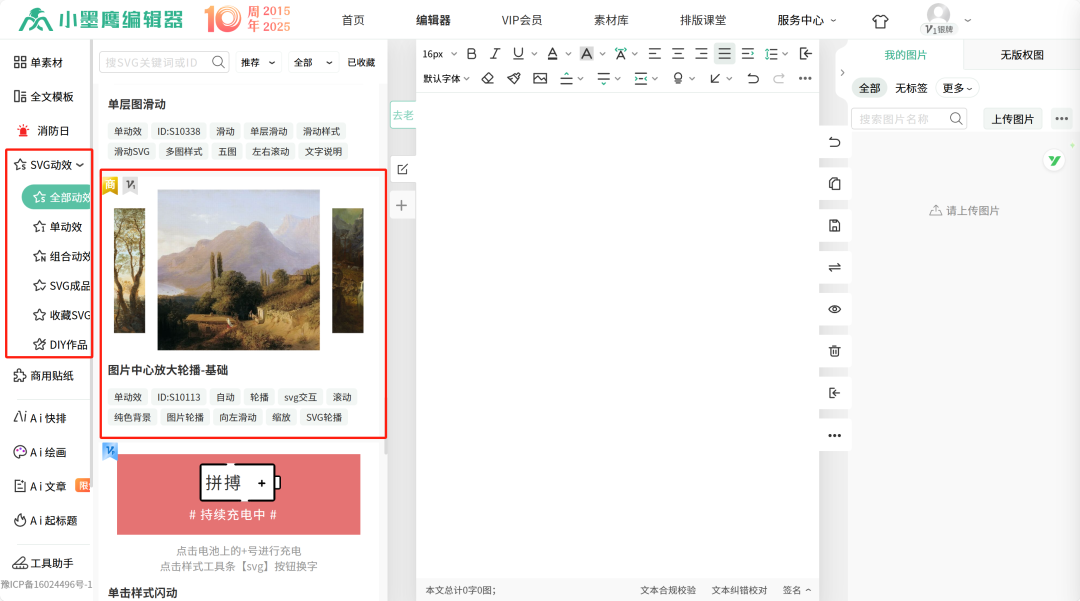1080x601 pixels.
Task: Click the italic formatting icon
Action: 495,54
